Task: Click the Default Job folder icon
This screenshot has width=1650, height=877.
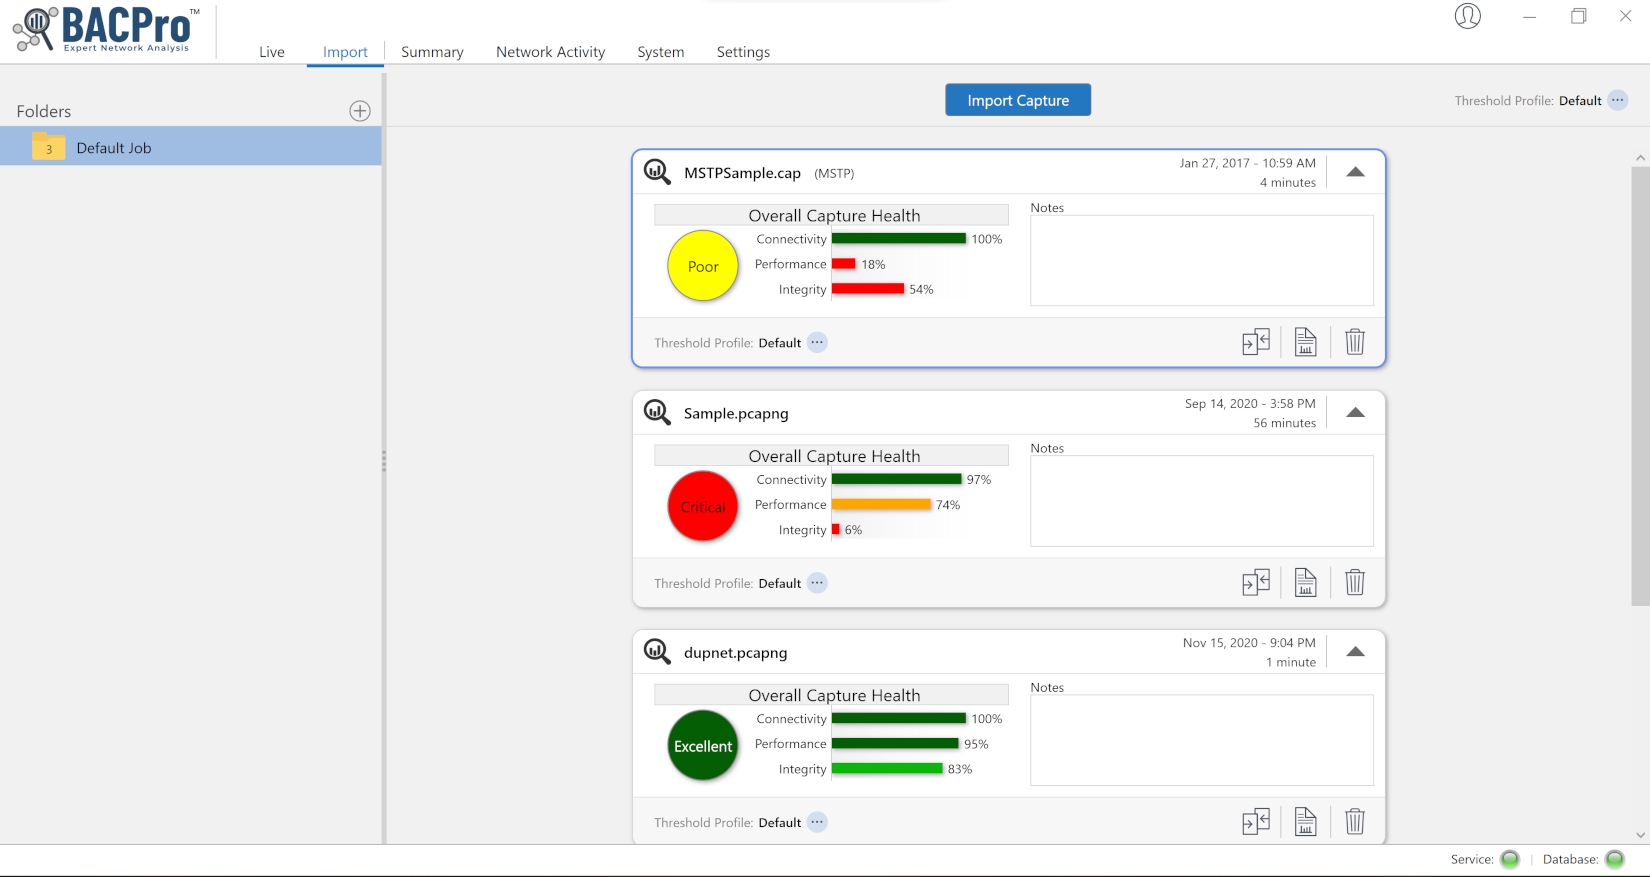Action: click(48, 147)
